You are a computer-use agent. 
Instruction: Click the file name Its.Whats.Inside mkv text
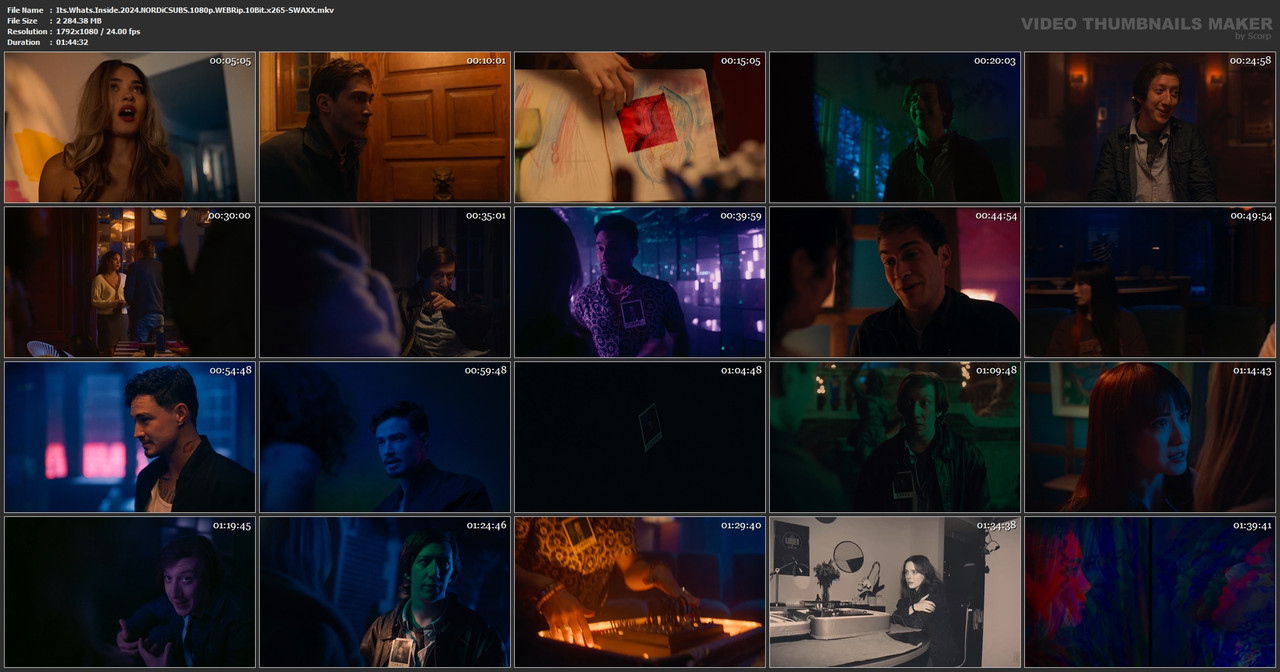195,10
